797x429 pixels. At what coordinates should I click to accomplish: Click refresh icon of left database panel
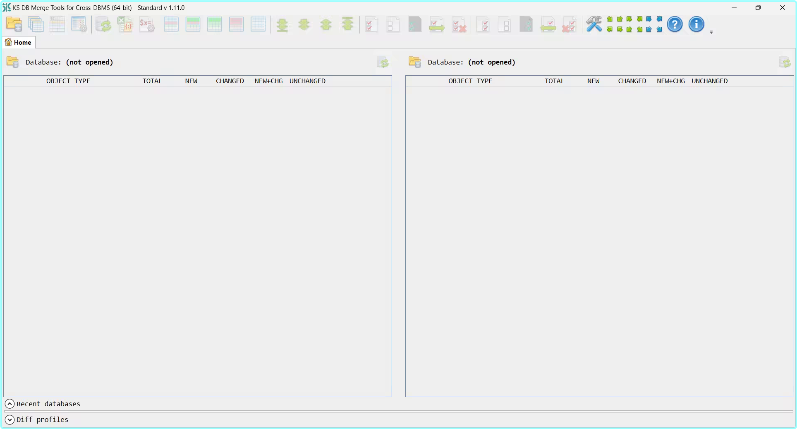[383, 63]
